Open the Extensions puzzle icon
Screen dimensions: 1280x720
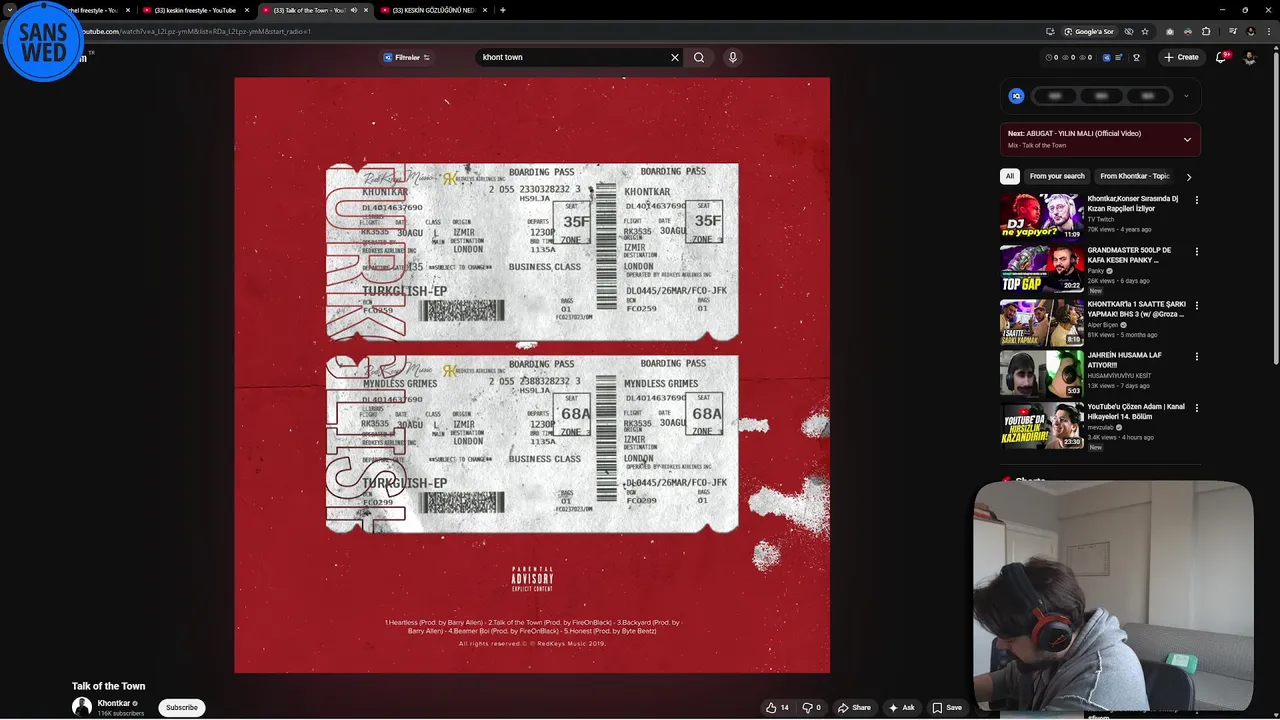(1206, 31)
